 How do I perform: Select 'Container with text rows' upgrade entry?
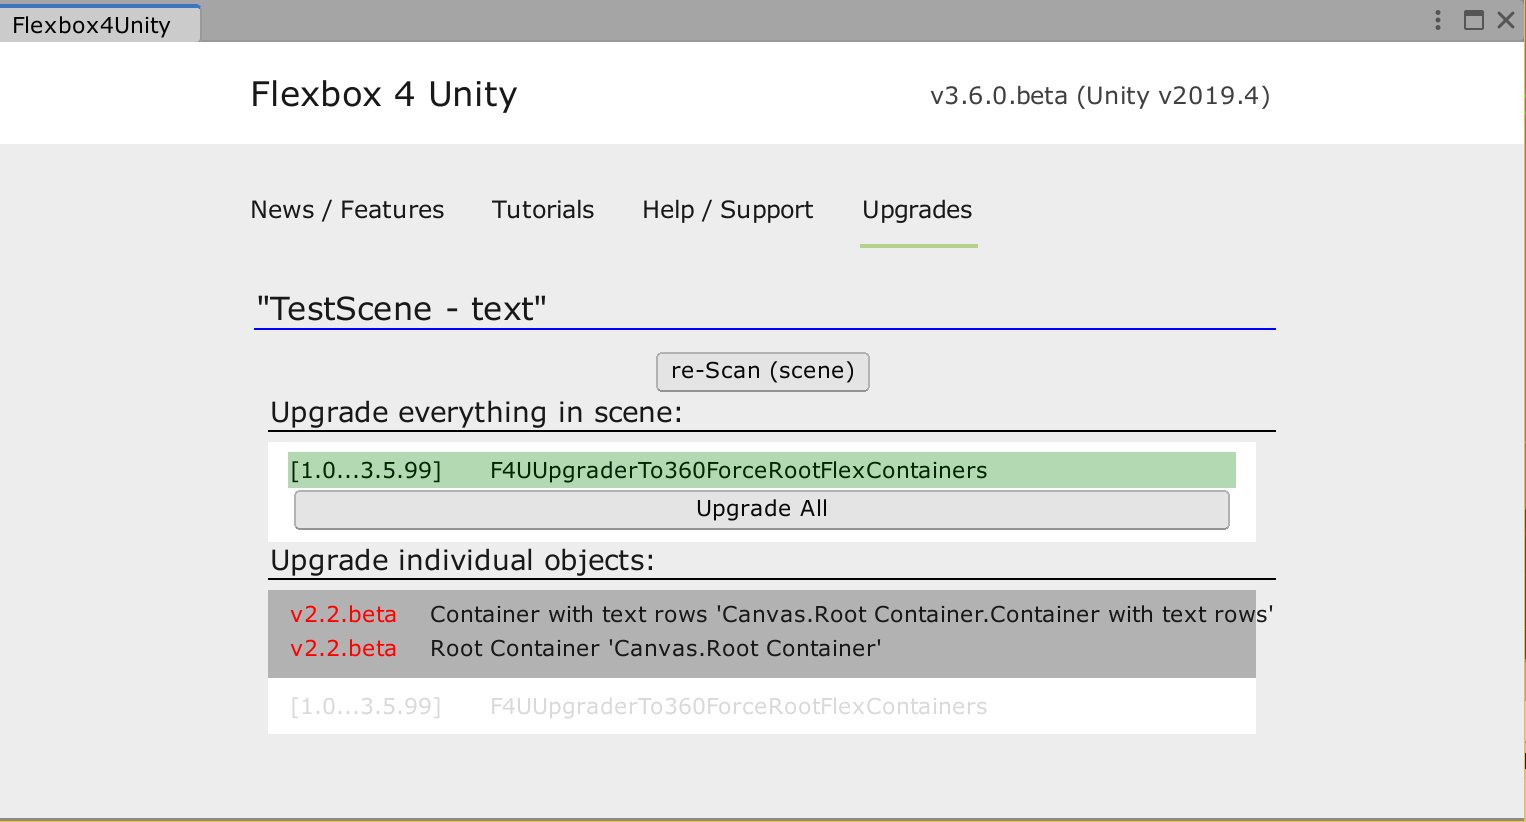762,614
